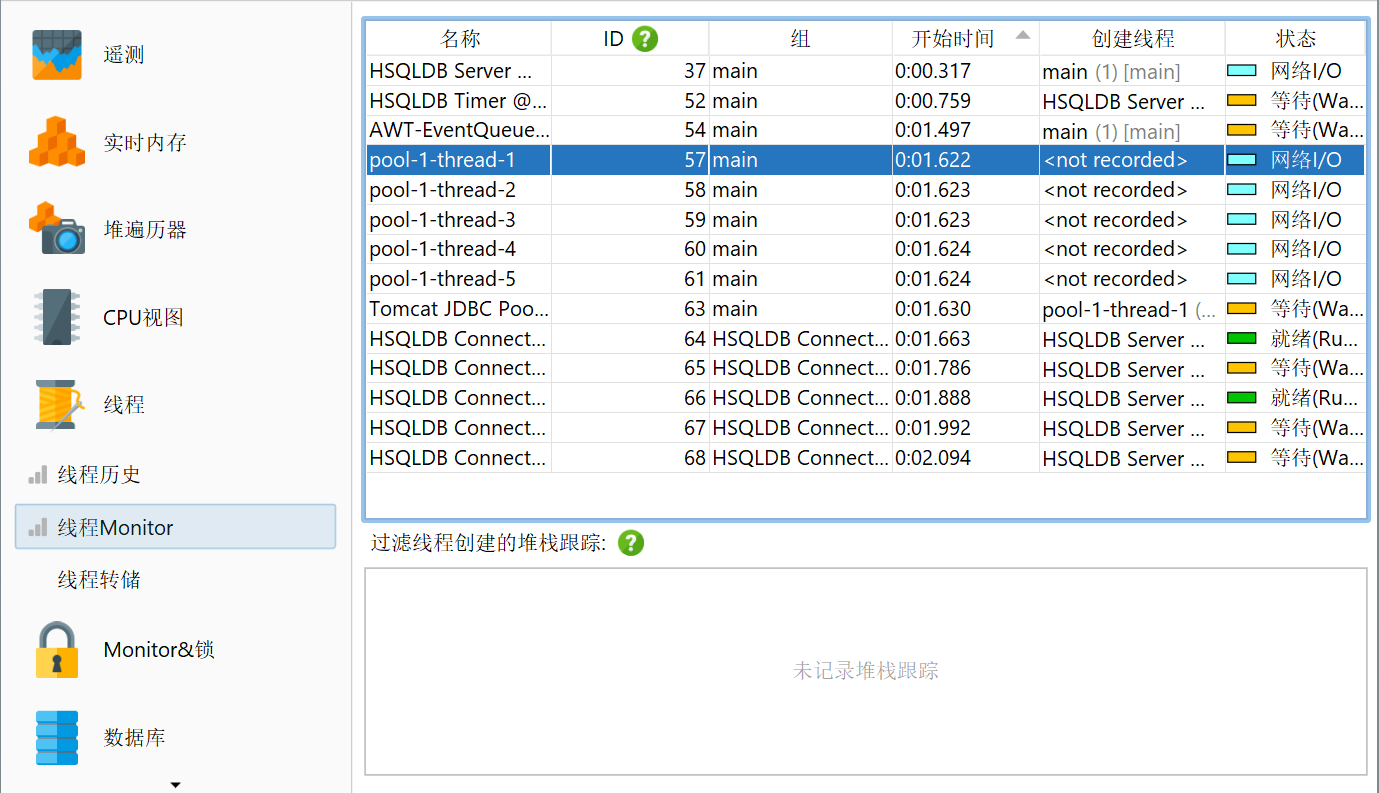Click start time 0:00.317
Viewport: 1379px width, 793px height.
[933, 71]
